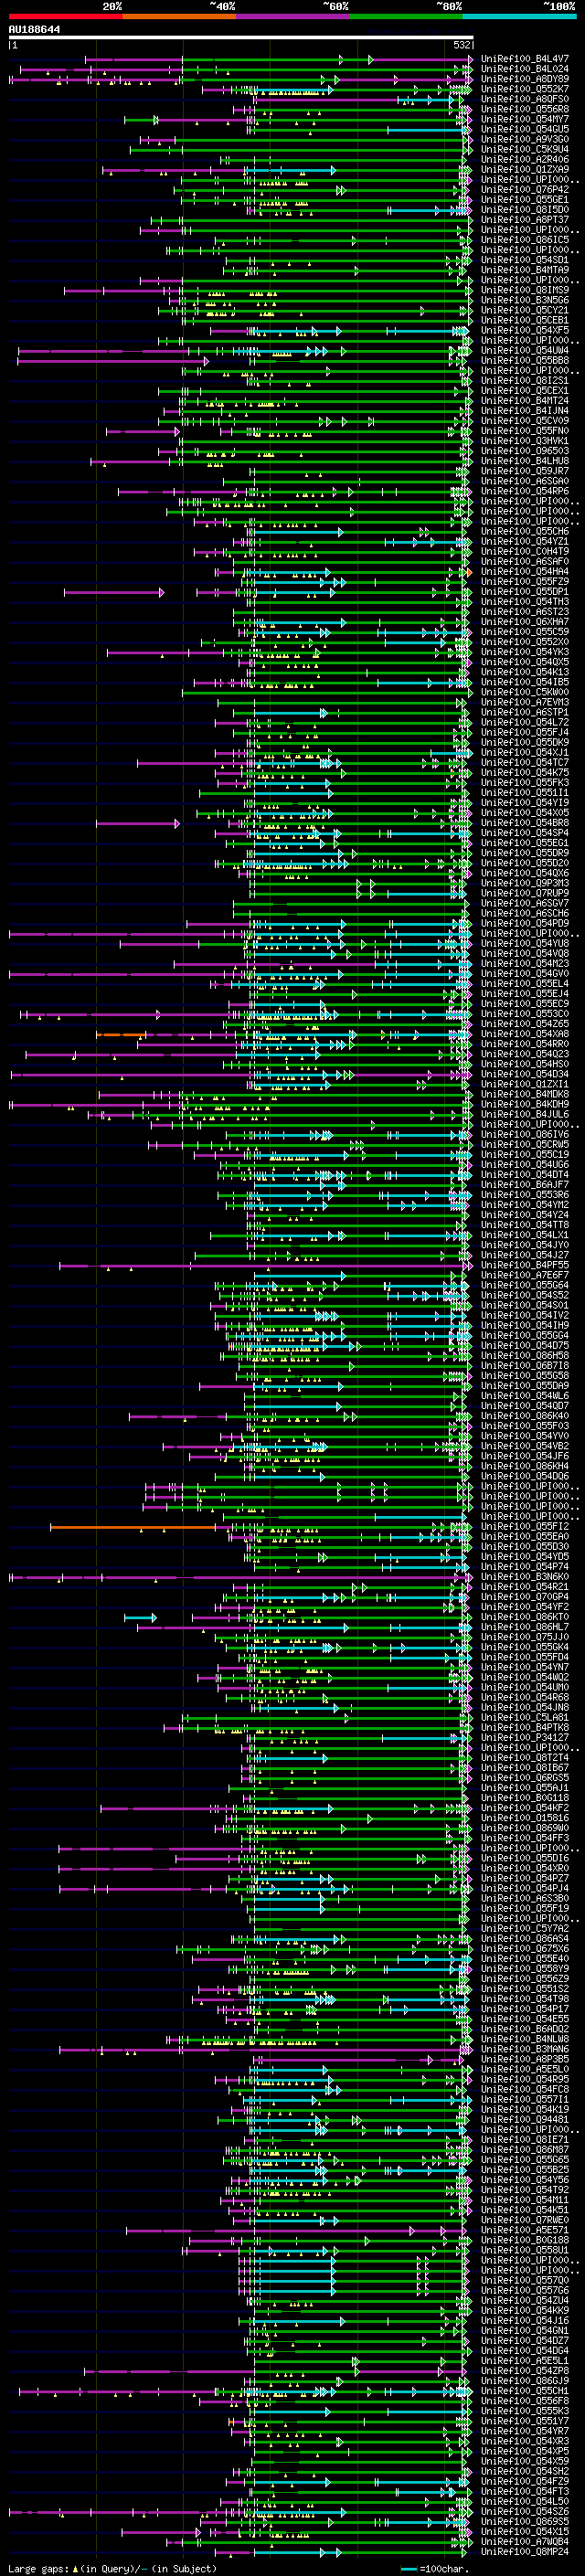The height and width of the screenshot is (2576, 585).
Task: Click the green ~80% identity scale segment
Action: click(x=406, y=16)
